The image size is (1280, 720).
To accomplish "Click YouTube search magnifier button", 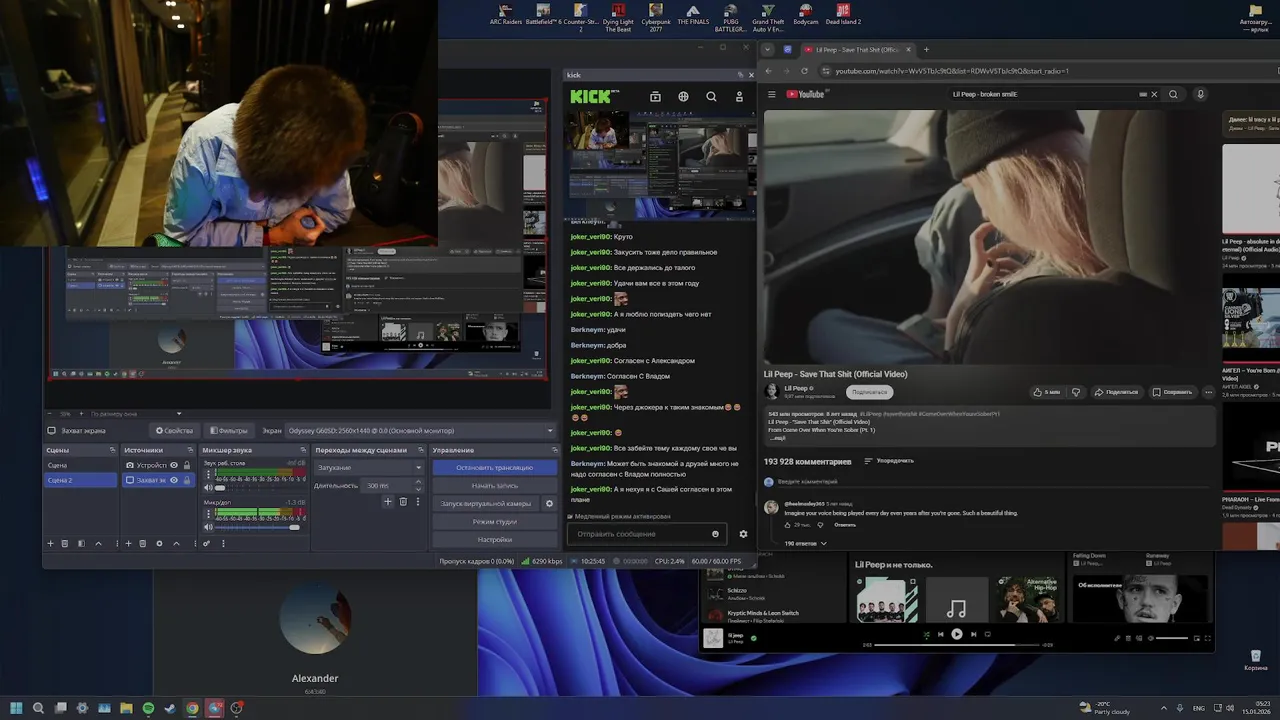I will point(1173,94).
